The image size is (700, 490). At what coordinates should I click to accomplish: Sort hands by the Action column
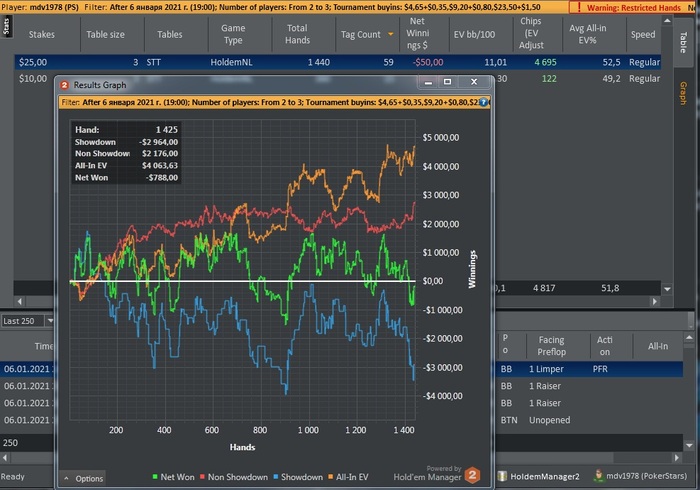pyautogui.click(x=604, y=346)
